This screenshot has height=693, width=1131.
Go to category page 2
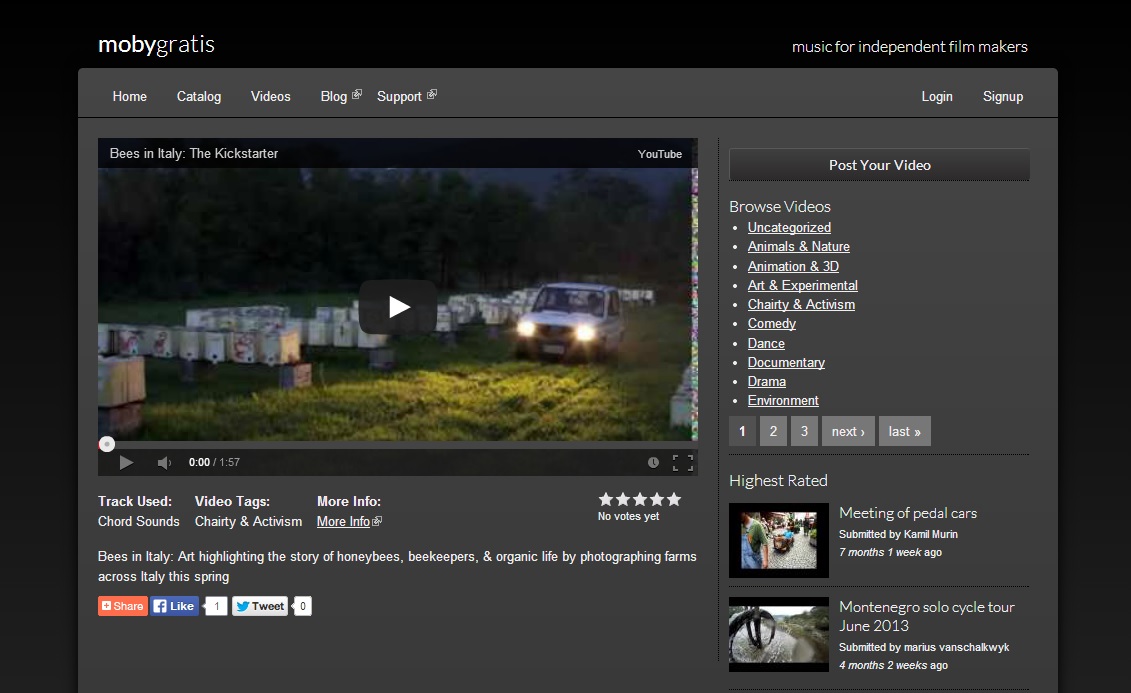(x=773, y=431)
